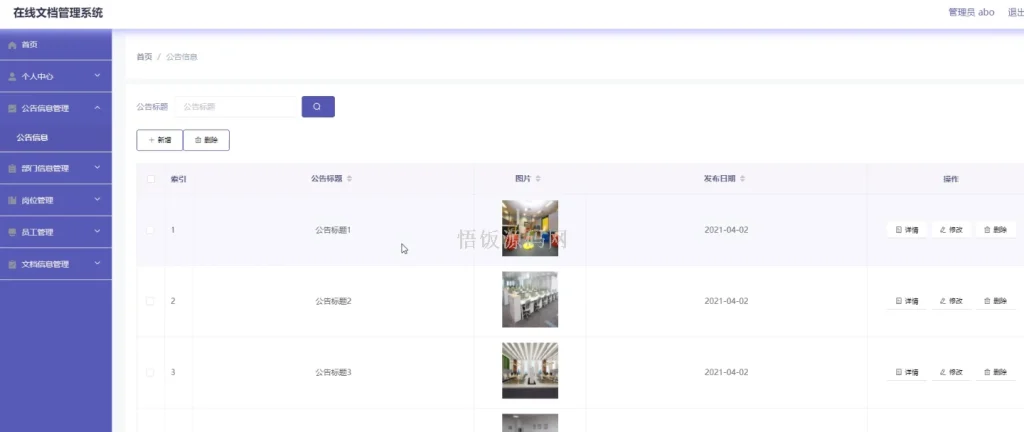Click the 新增 button
1024x432 pixels.
point(159,140)
